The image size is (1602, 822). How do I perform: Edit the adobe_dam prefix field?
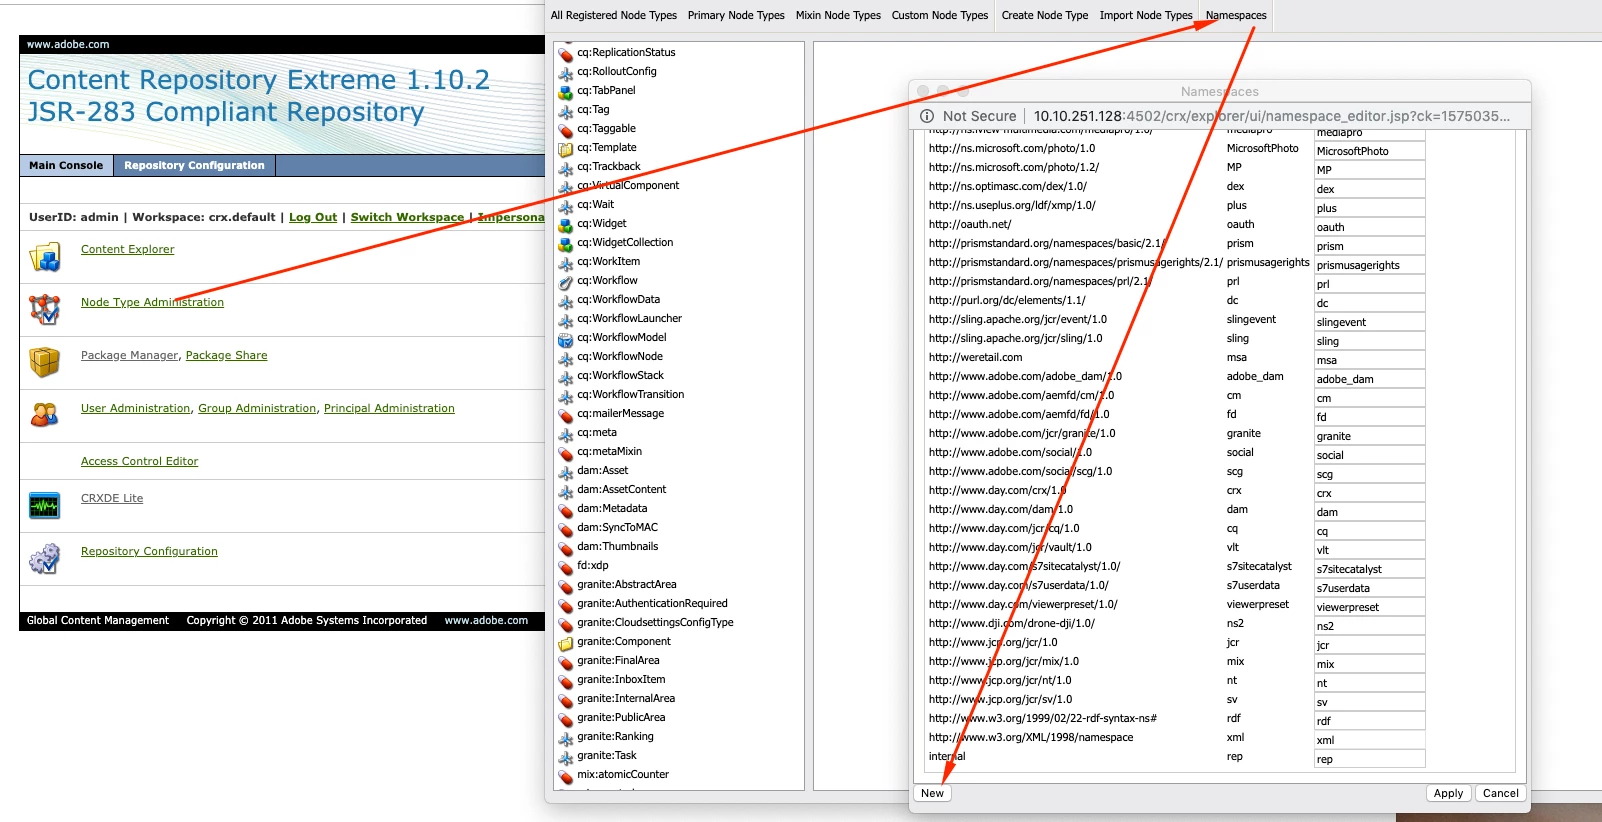(x=1370, y=379)
